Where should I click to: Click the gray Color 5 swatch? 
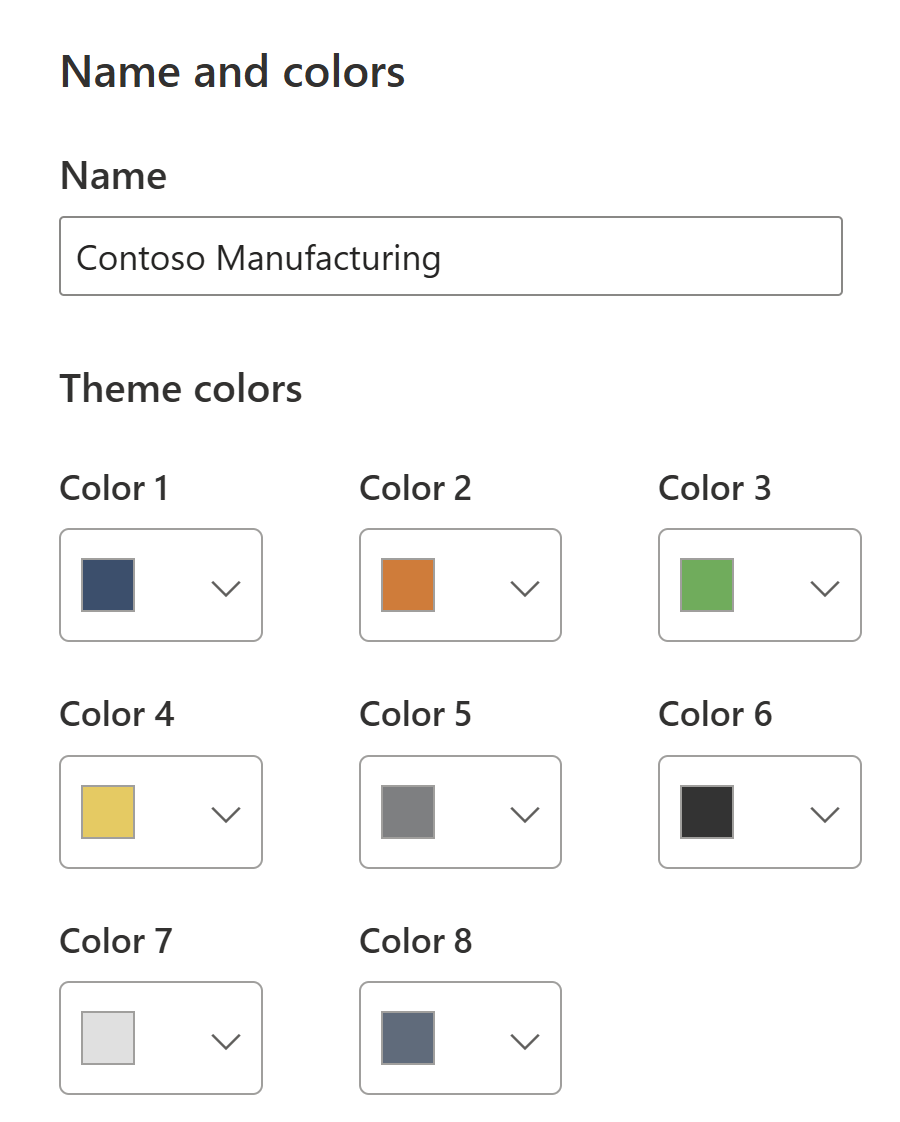coord(408,812)
